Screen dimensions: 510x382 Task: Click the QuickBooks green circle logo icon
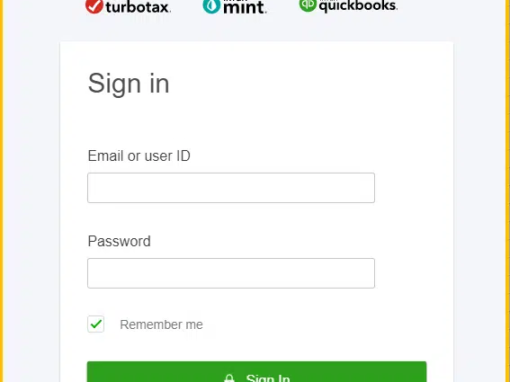click(x=307, y=5)
